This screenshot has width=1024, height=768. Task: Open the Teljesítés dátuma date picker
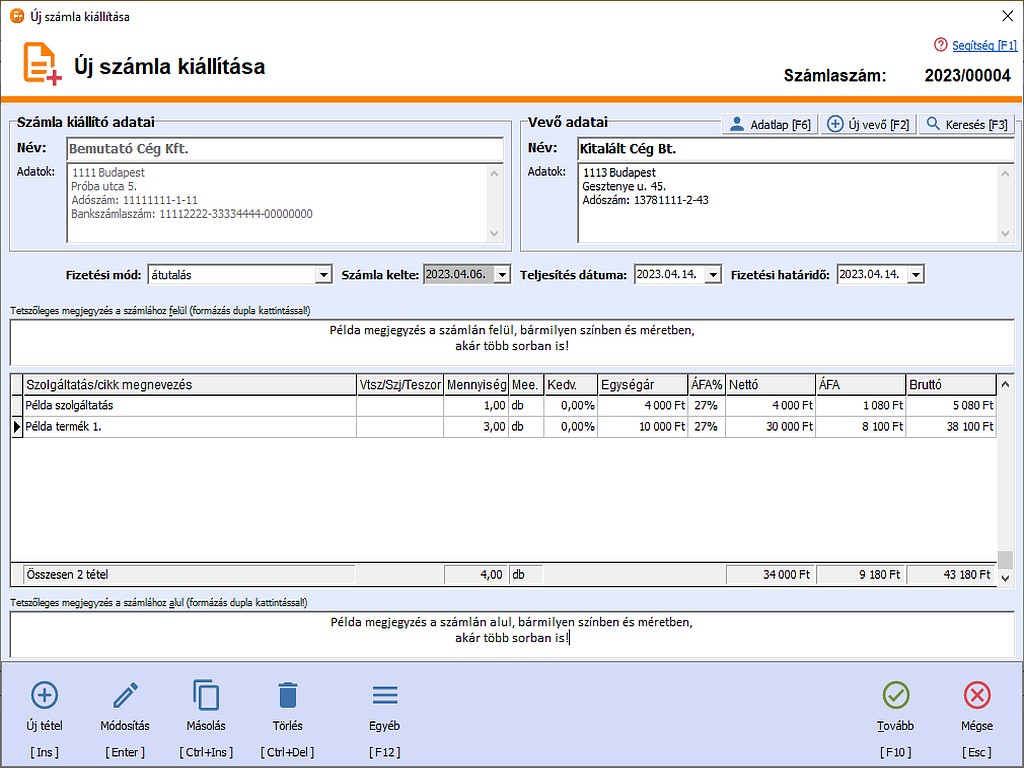click(x=712, y=275)
